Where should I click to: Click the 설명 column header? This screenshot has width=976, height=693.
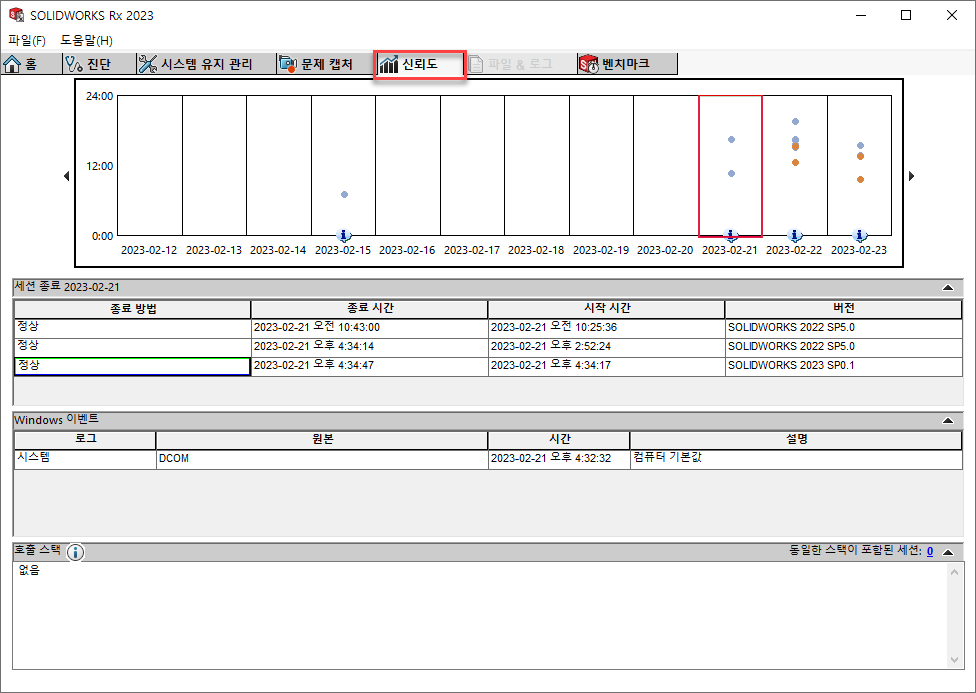tap(797, 440)
